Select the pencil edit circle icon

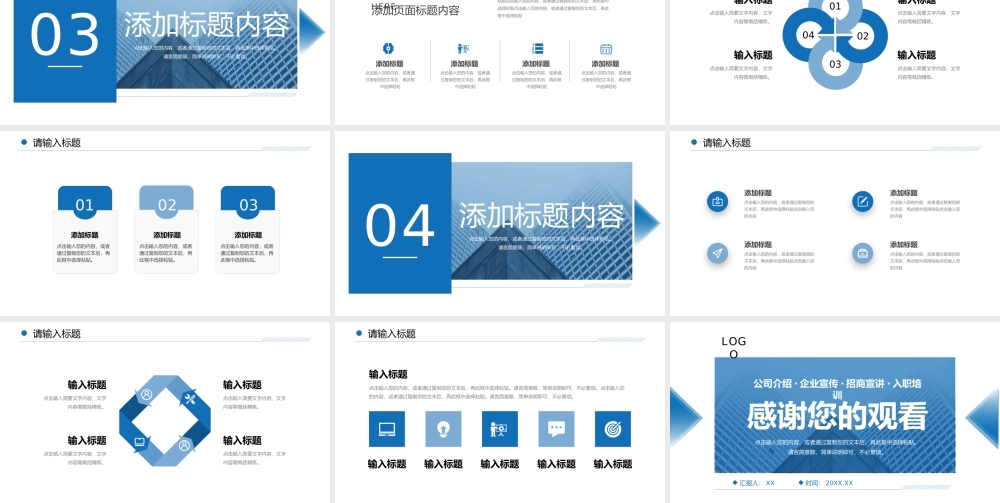pos(863,201)
